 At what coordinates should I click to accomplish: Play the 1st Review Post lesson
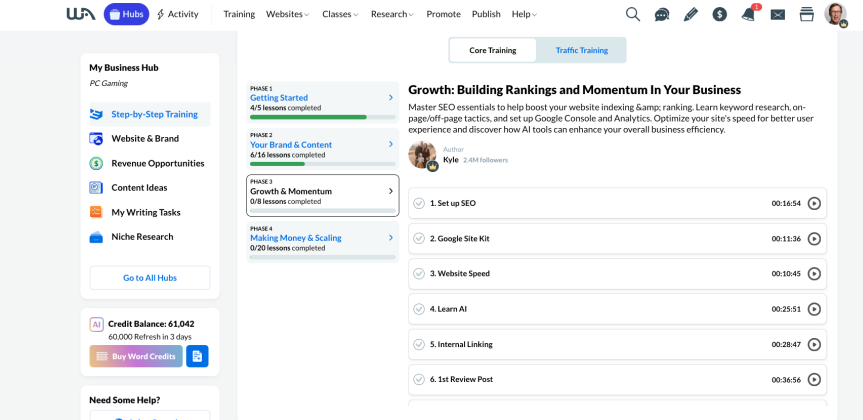(813, 379)
